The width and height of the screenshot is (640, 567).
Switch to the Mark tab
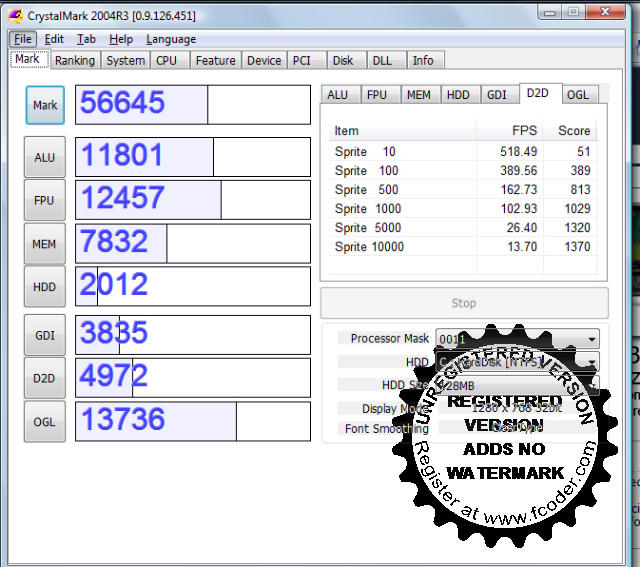pyautogui.click(x=28, y=59)
